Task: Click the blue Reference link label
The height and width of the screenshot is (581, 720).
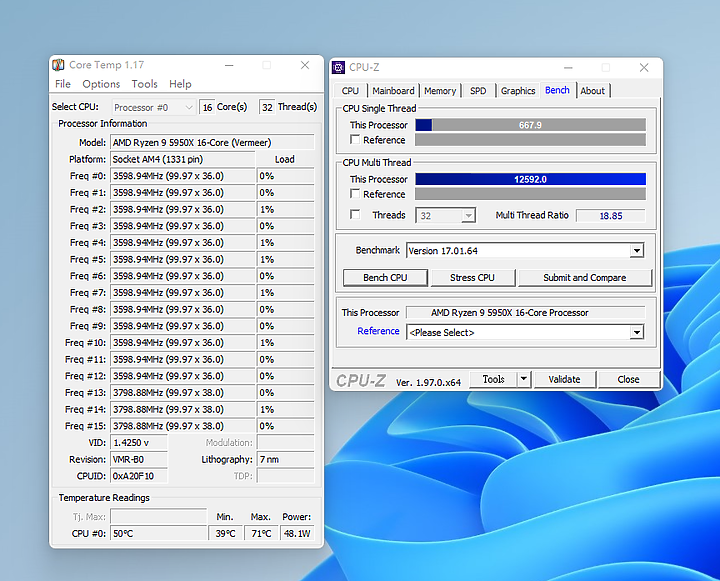Action: pyautogui.click(x=378, y=331)
